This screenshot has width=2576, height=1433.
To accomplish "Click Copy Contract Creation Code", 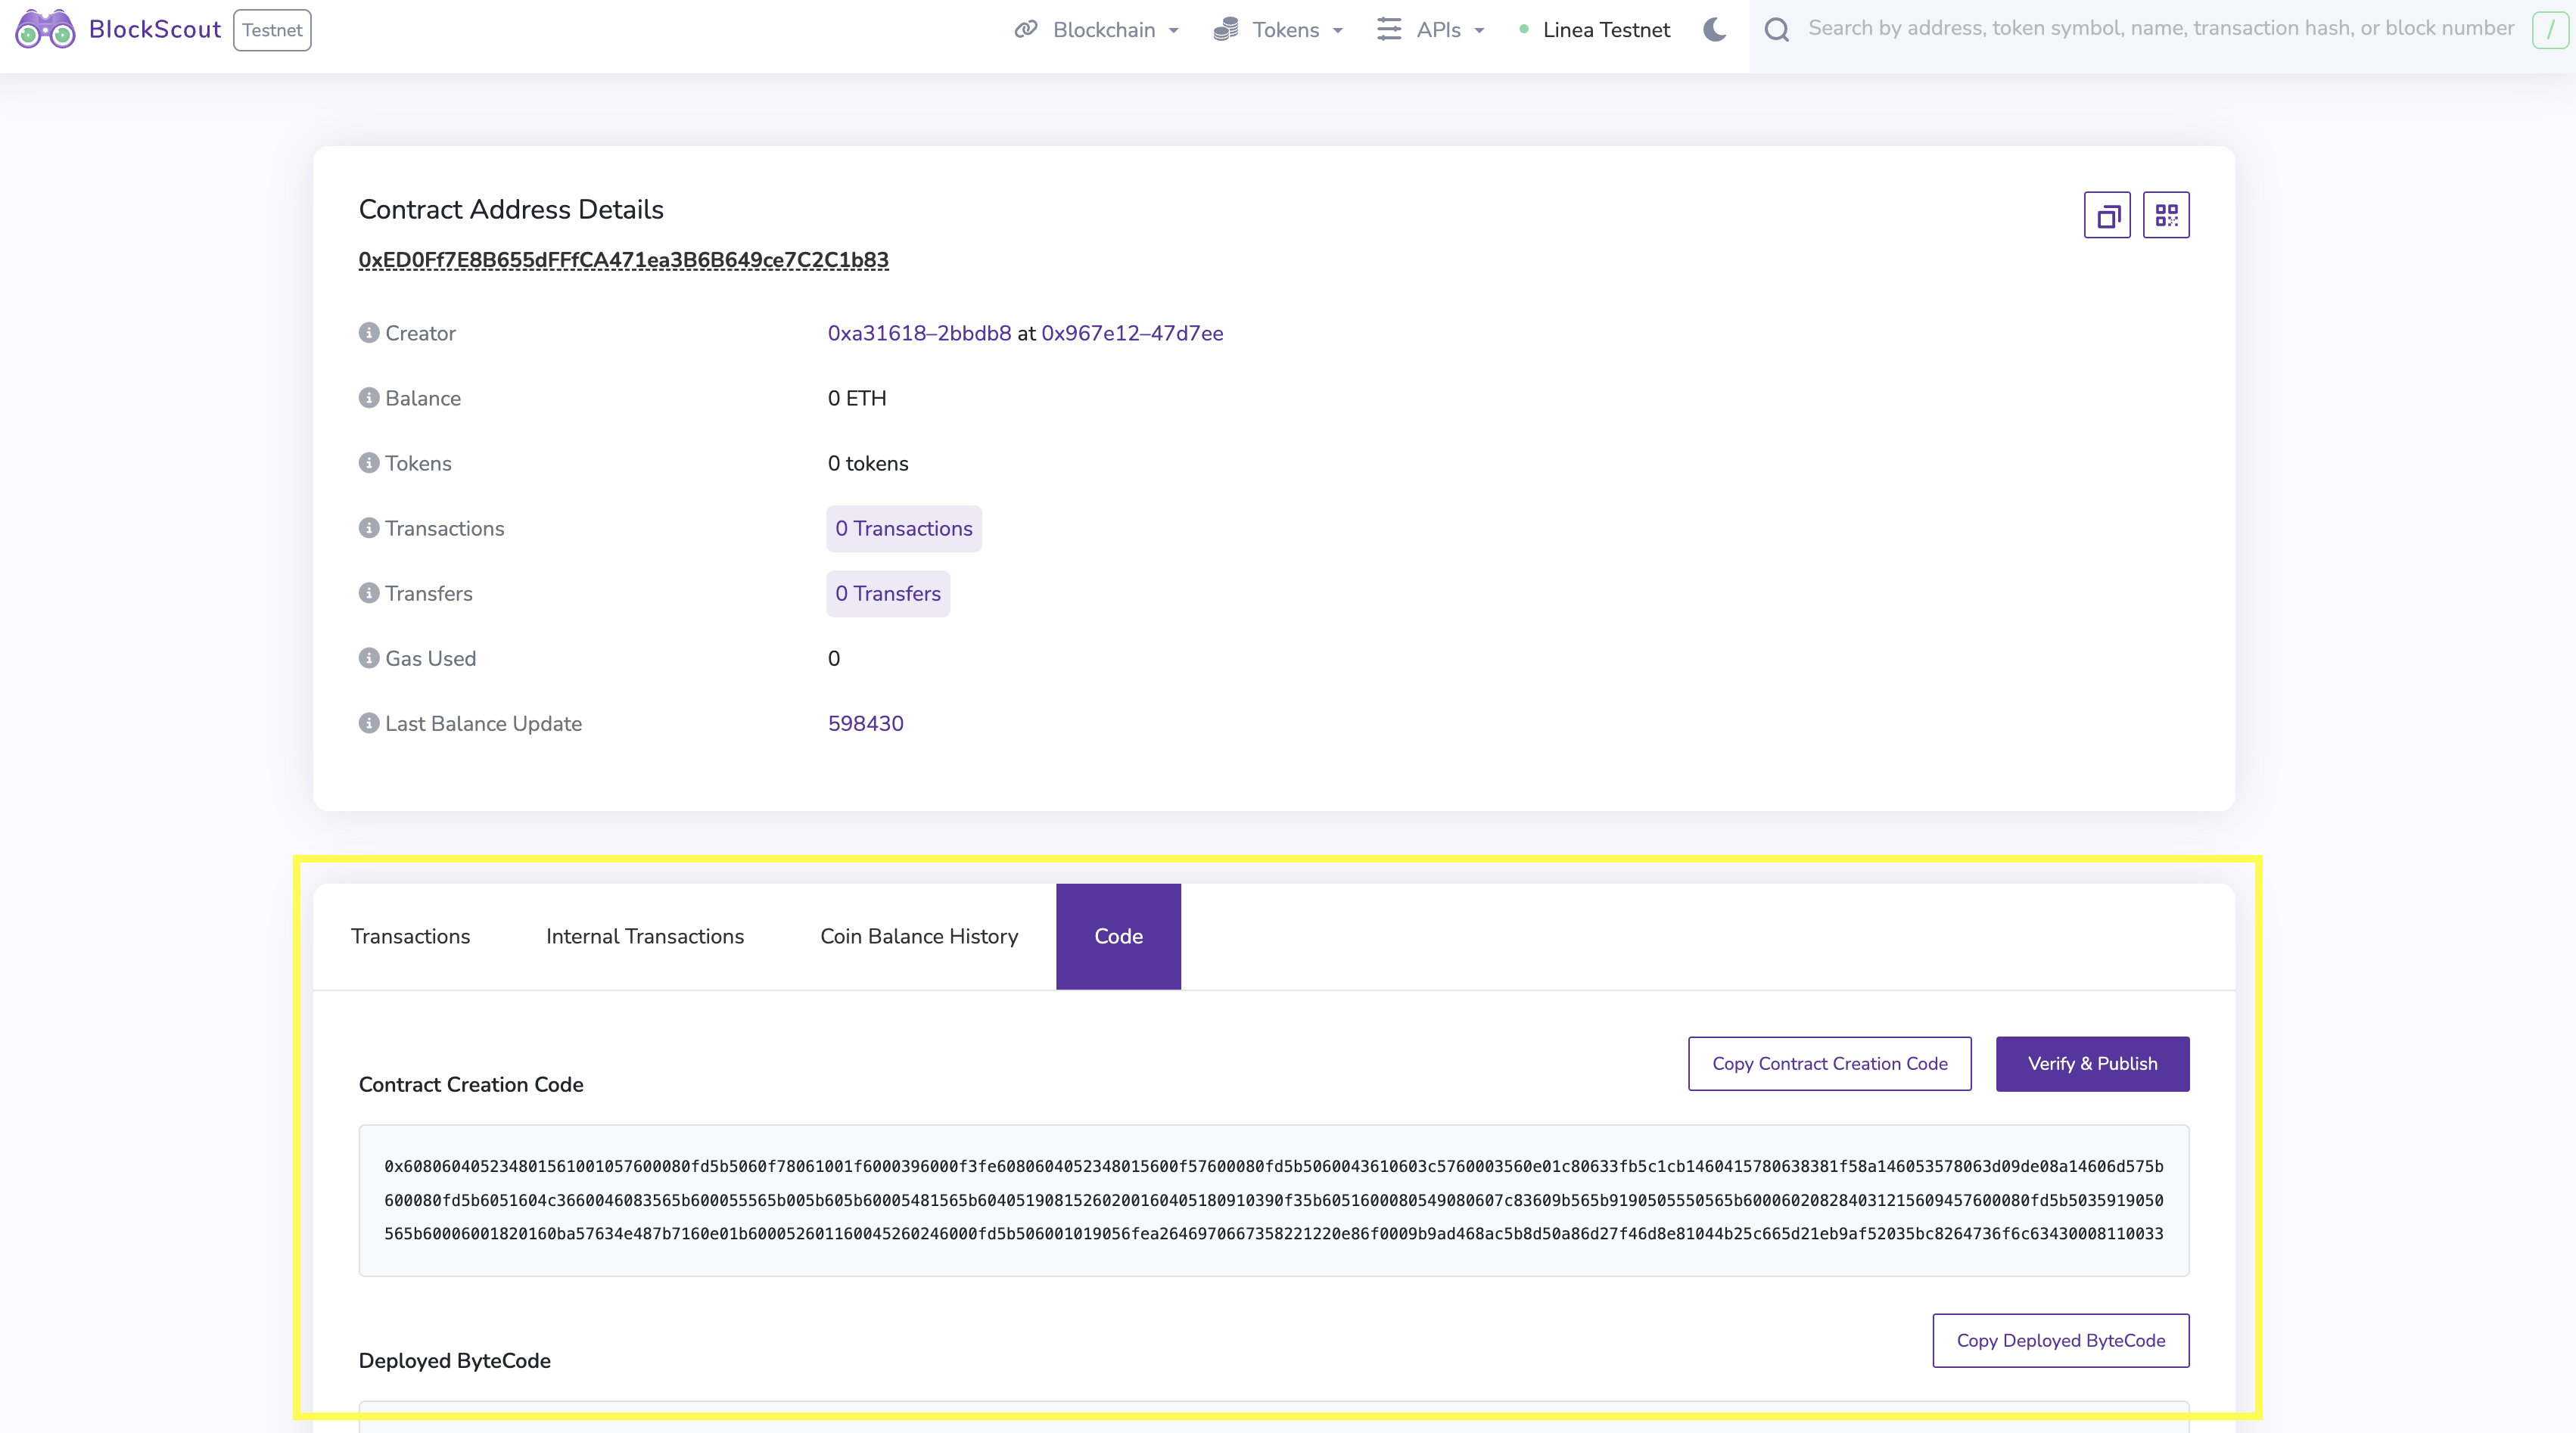I will pyautogui.click(x=1830, y=1062).
